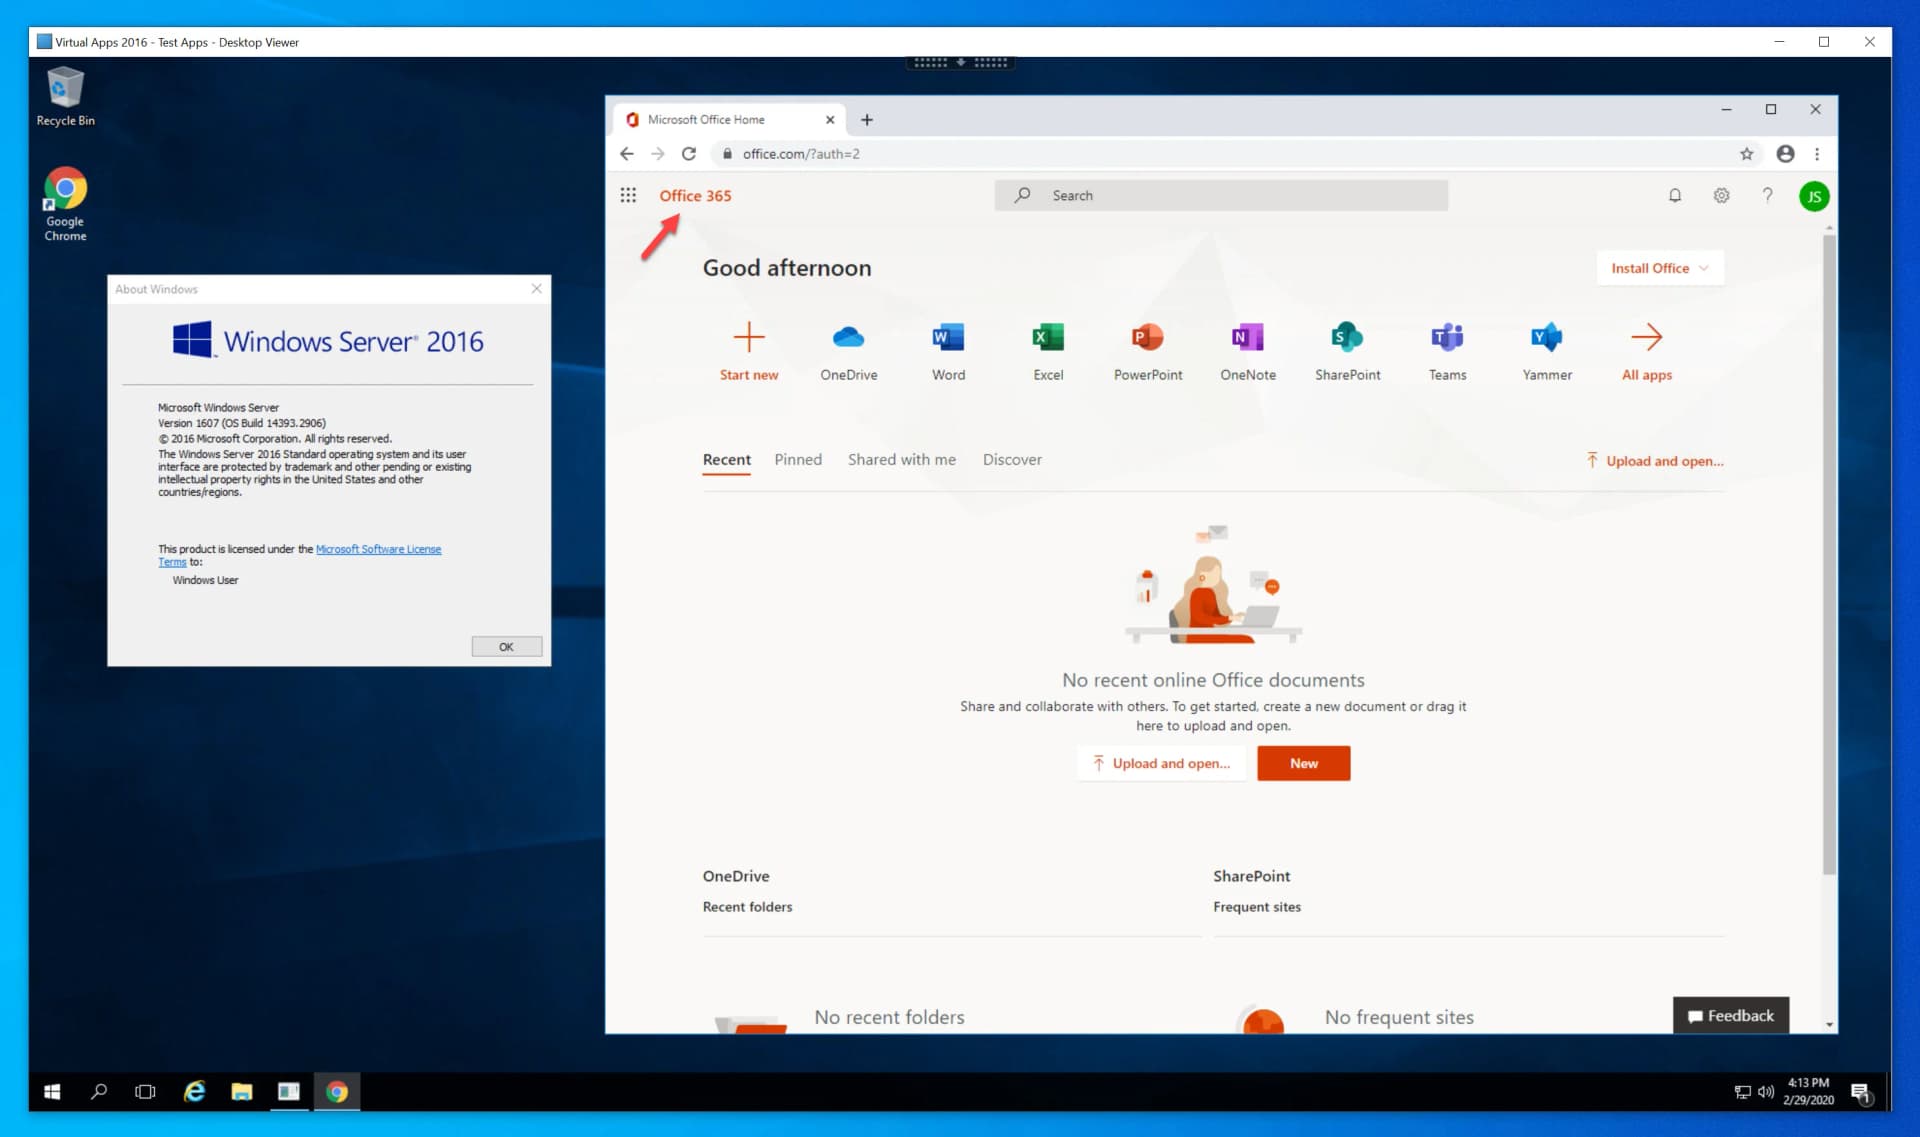Open Microsoft Teams

[1447, 352]
